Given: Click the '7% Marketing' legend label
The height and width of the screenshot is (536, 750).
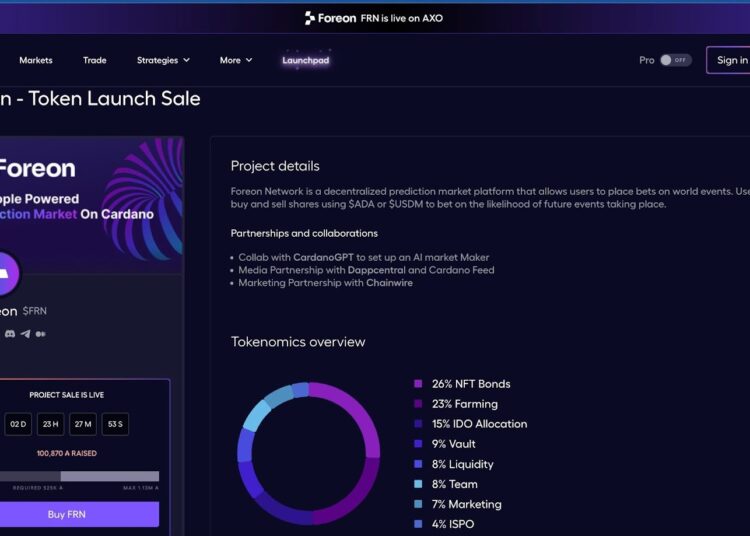Looking at the screenshot, I should click(x=467, y=504).
